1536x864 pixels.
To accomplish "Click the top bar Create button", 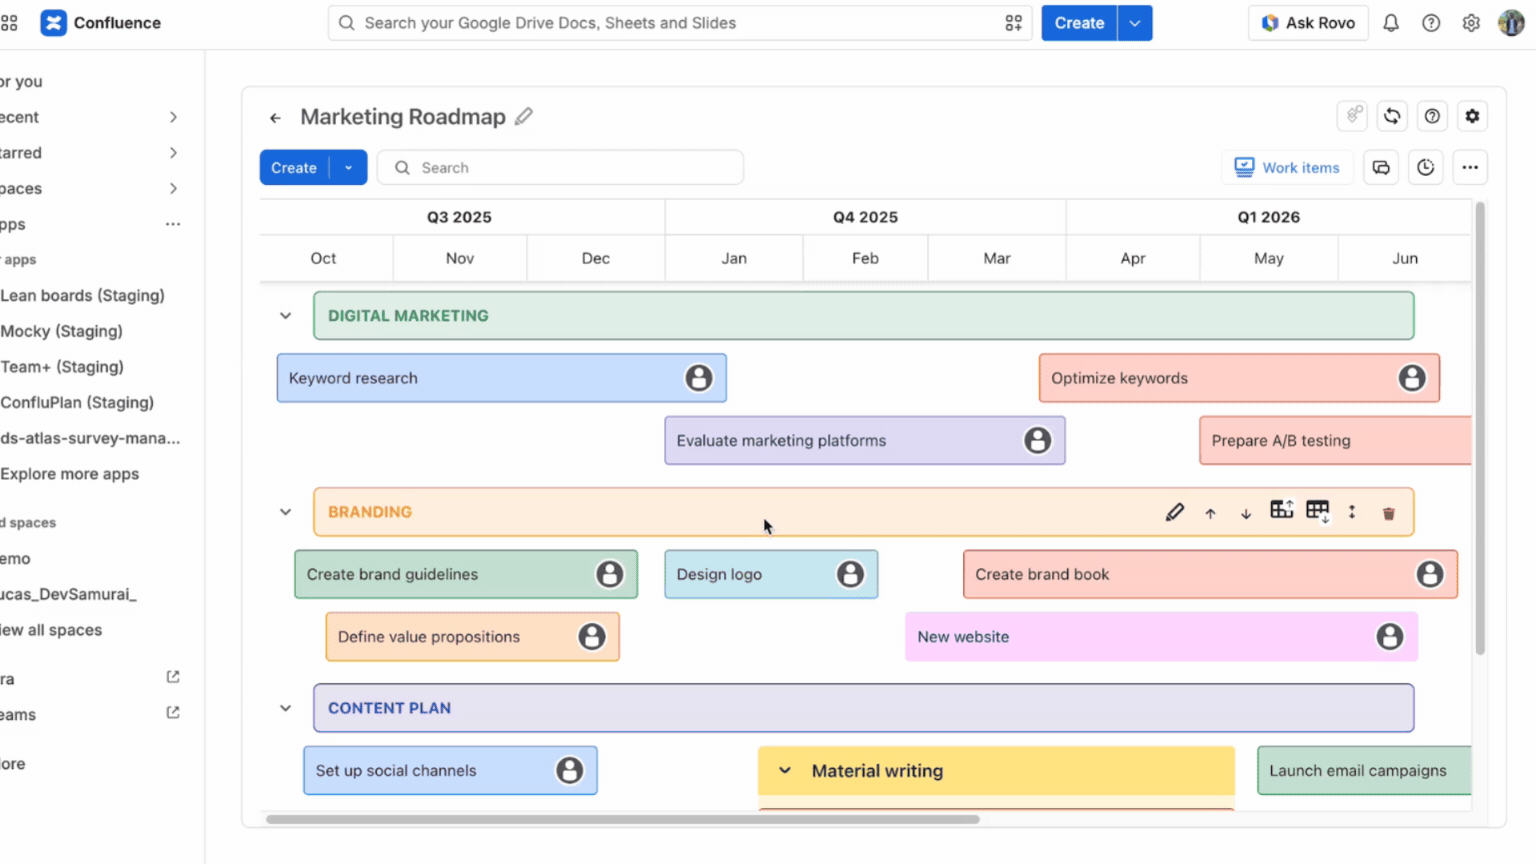I will point(1079,23).
